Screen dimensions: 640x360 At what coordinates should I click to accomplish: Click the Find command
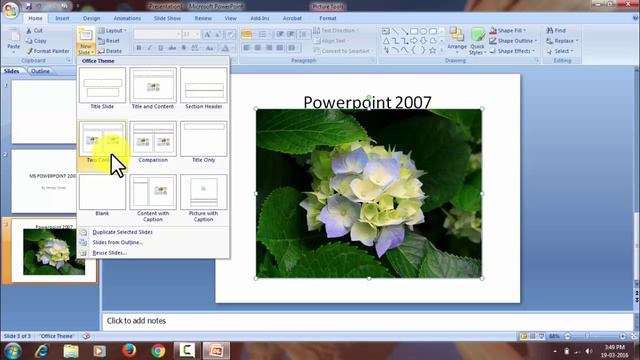(556, 31)
